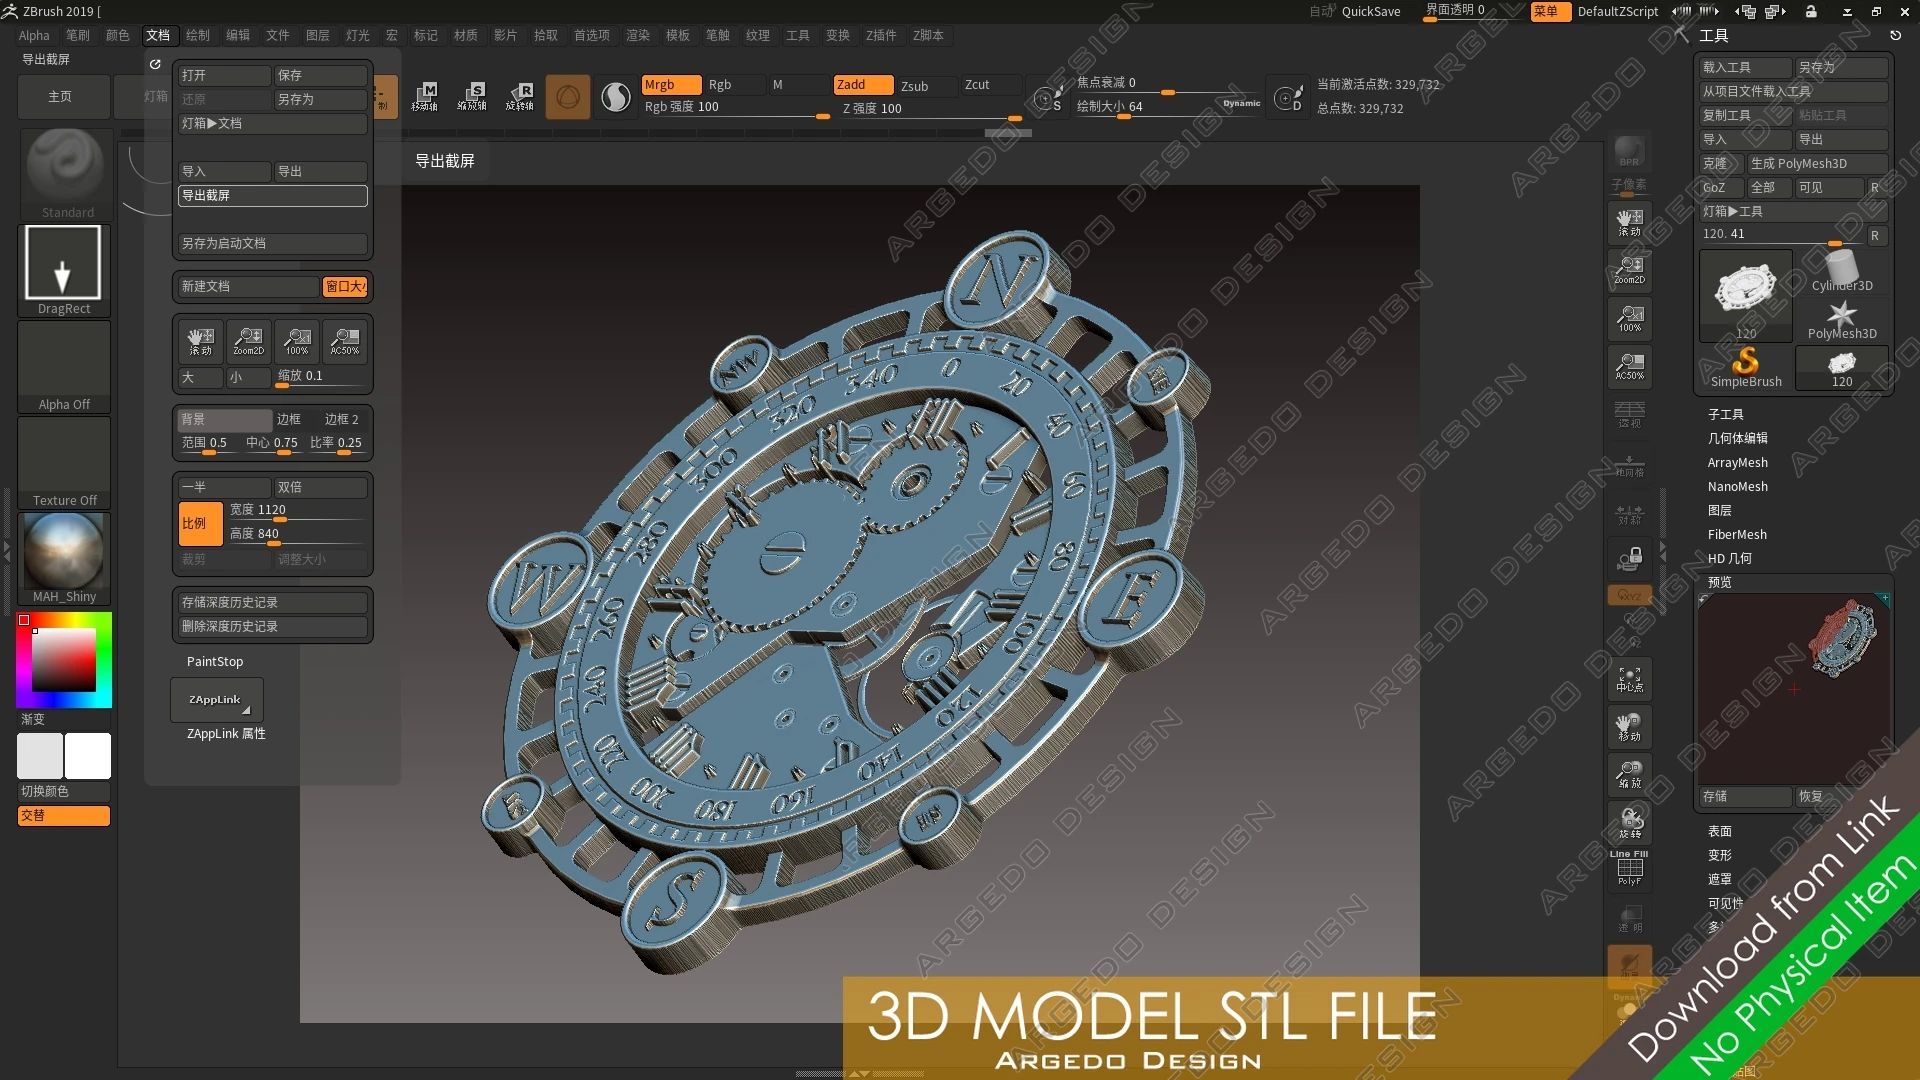Click the 3D model preview thumbnail
The width and height of the screenshot is (1920, 1080).
point(1794,689)
